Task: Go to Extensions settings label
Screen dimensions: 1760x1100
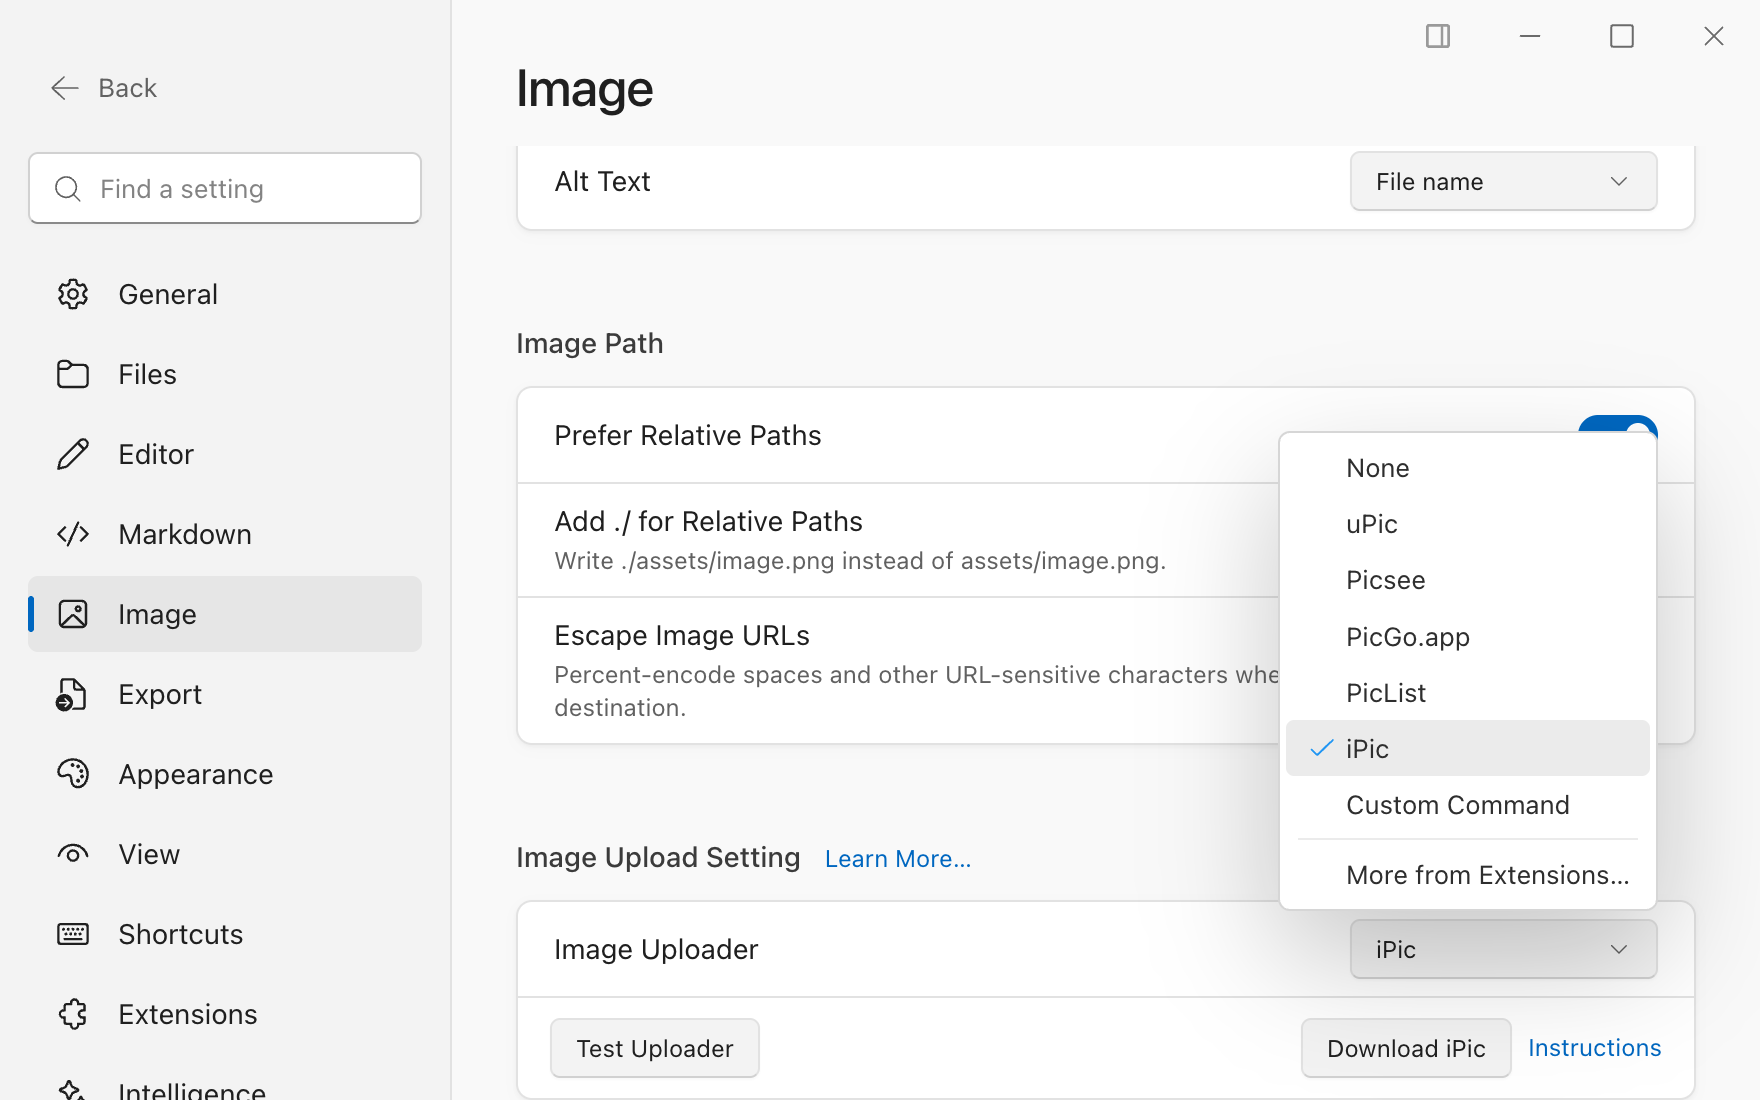Action: (x=188, y=1014)
